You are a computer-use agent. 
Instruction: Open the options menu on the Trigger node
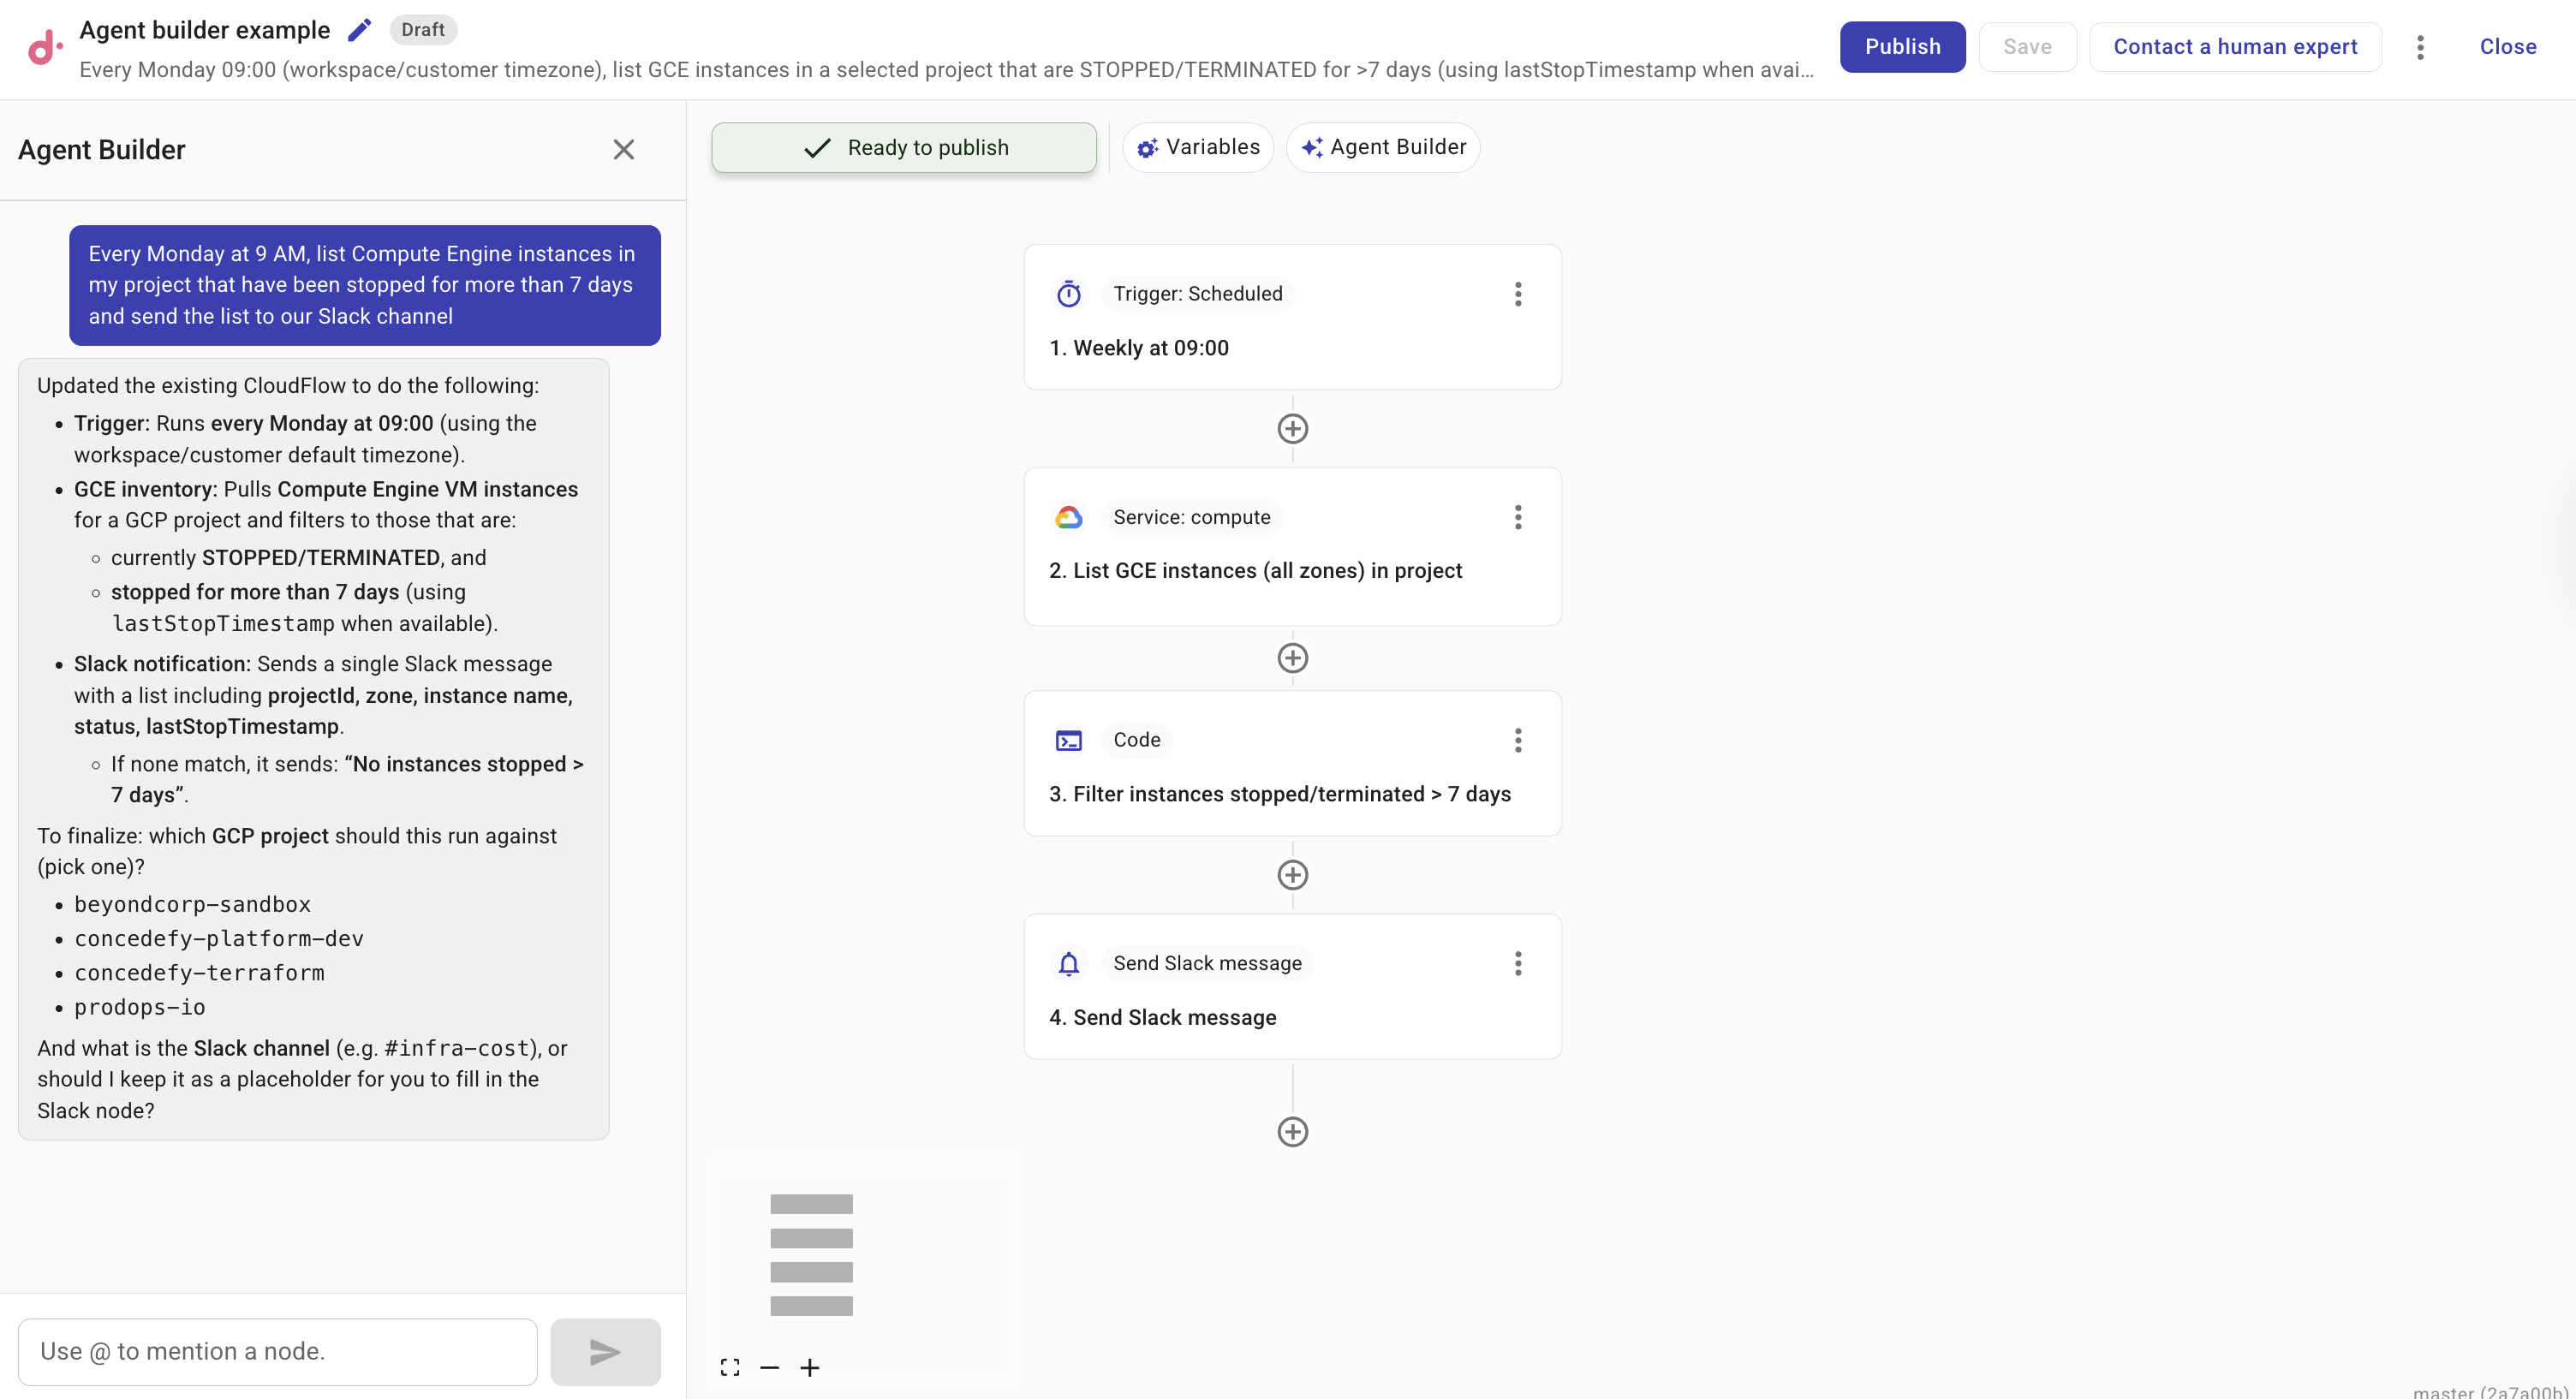(x=1518, y=293)
